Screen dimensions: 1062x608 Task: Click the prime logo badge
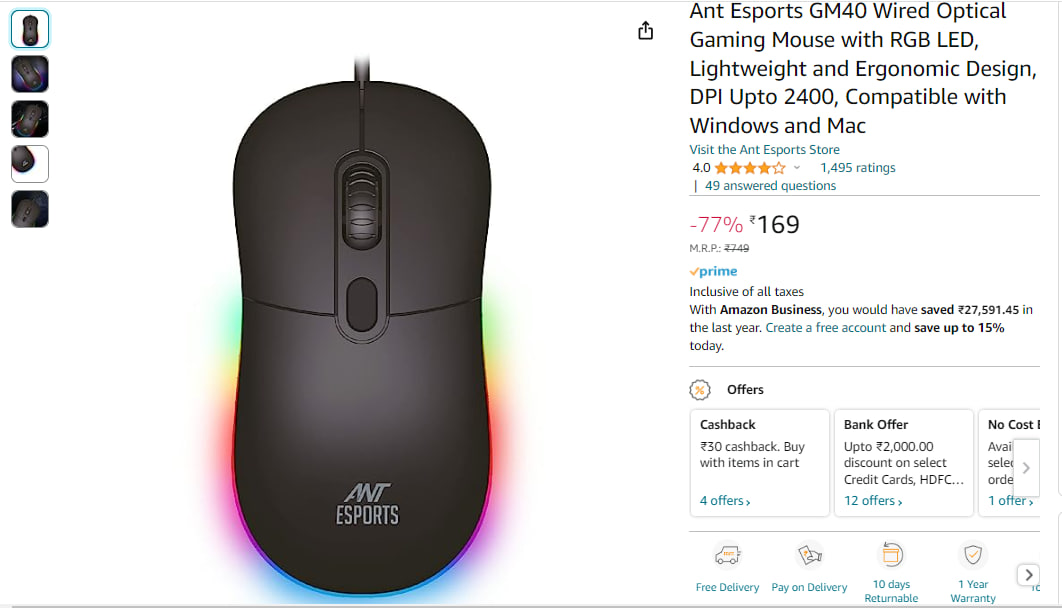(713, 271)
